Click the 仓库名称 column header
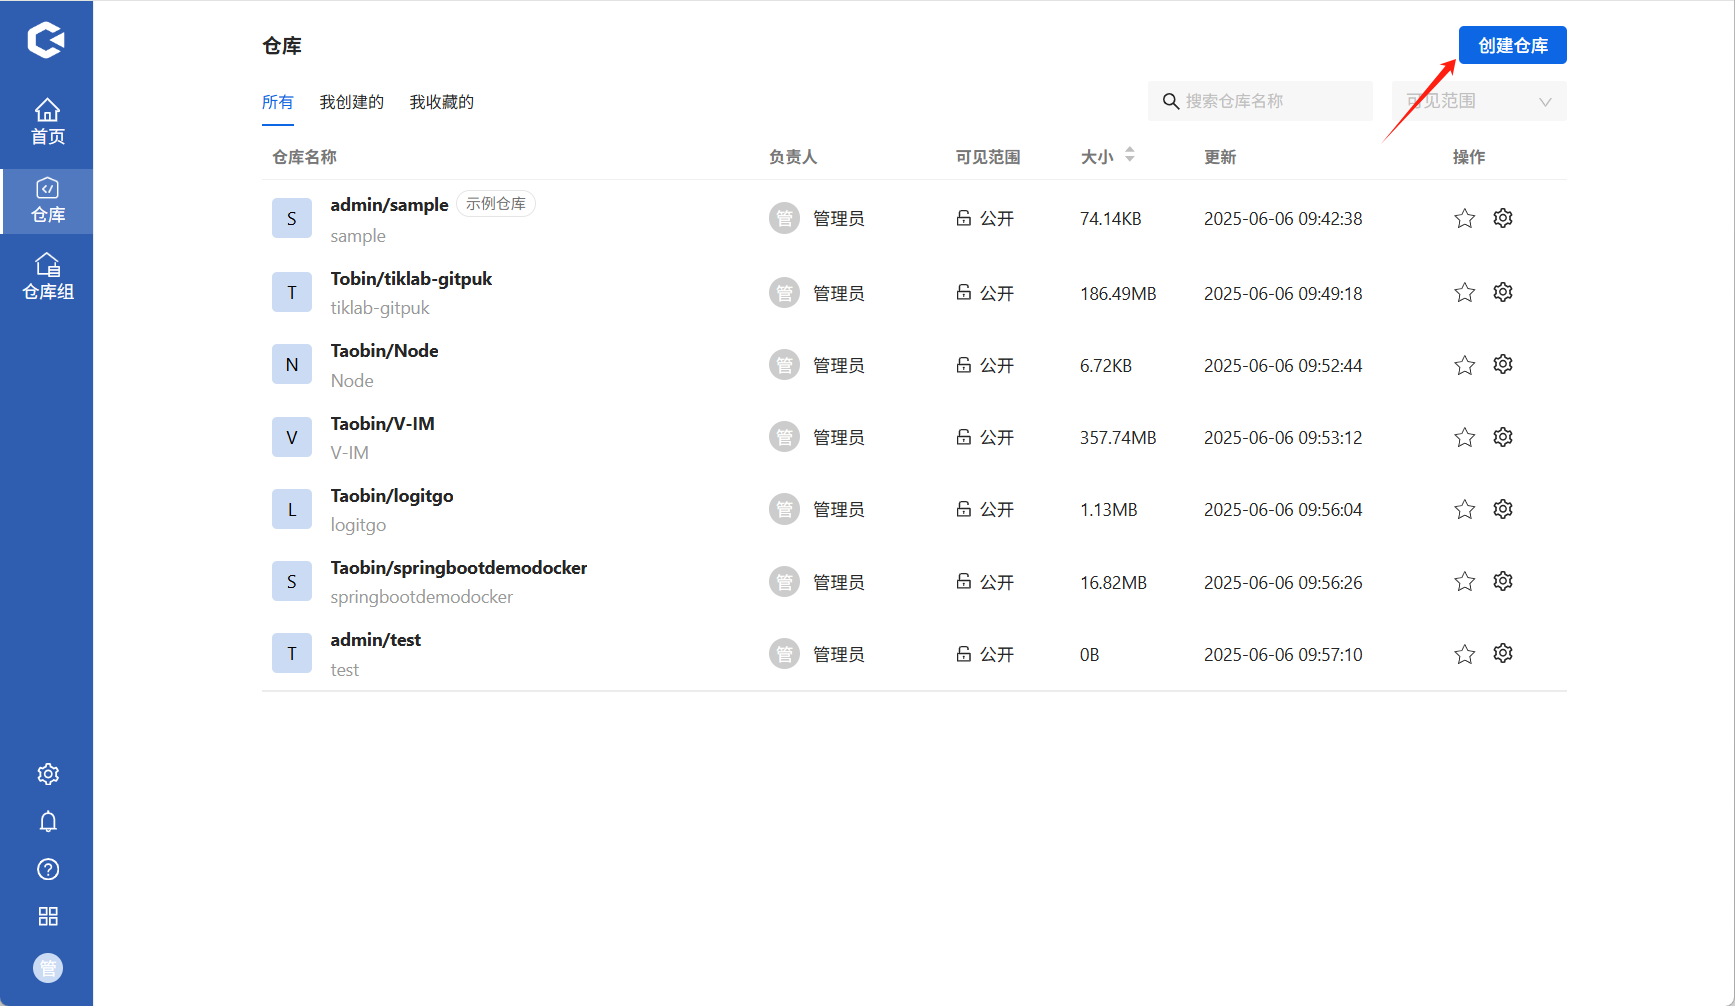The image size is (1735, 1006). 304,157
